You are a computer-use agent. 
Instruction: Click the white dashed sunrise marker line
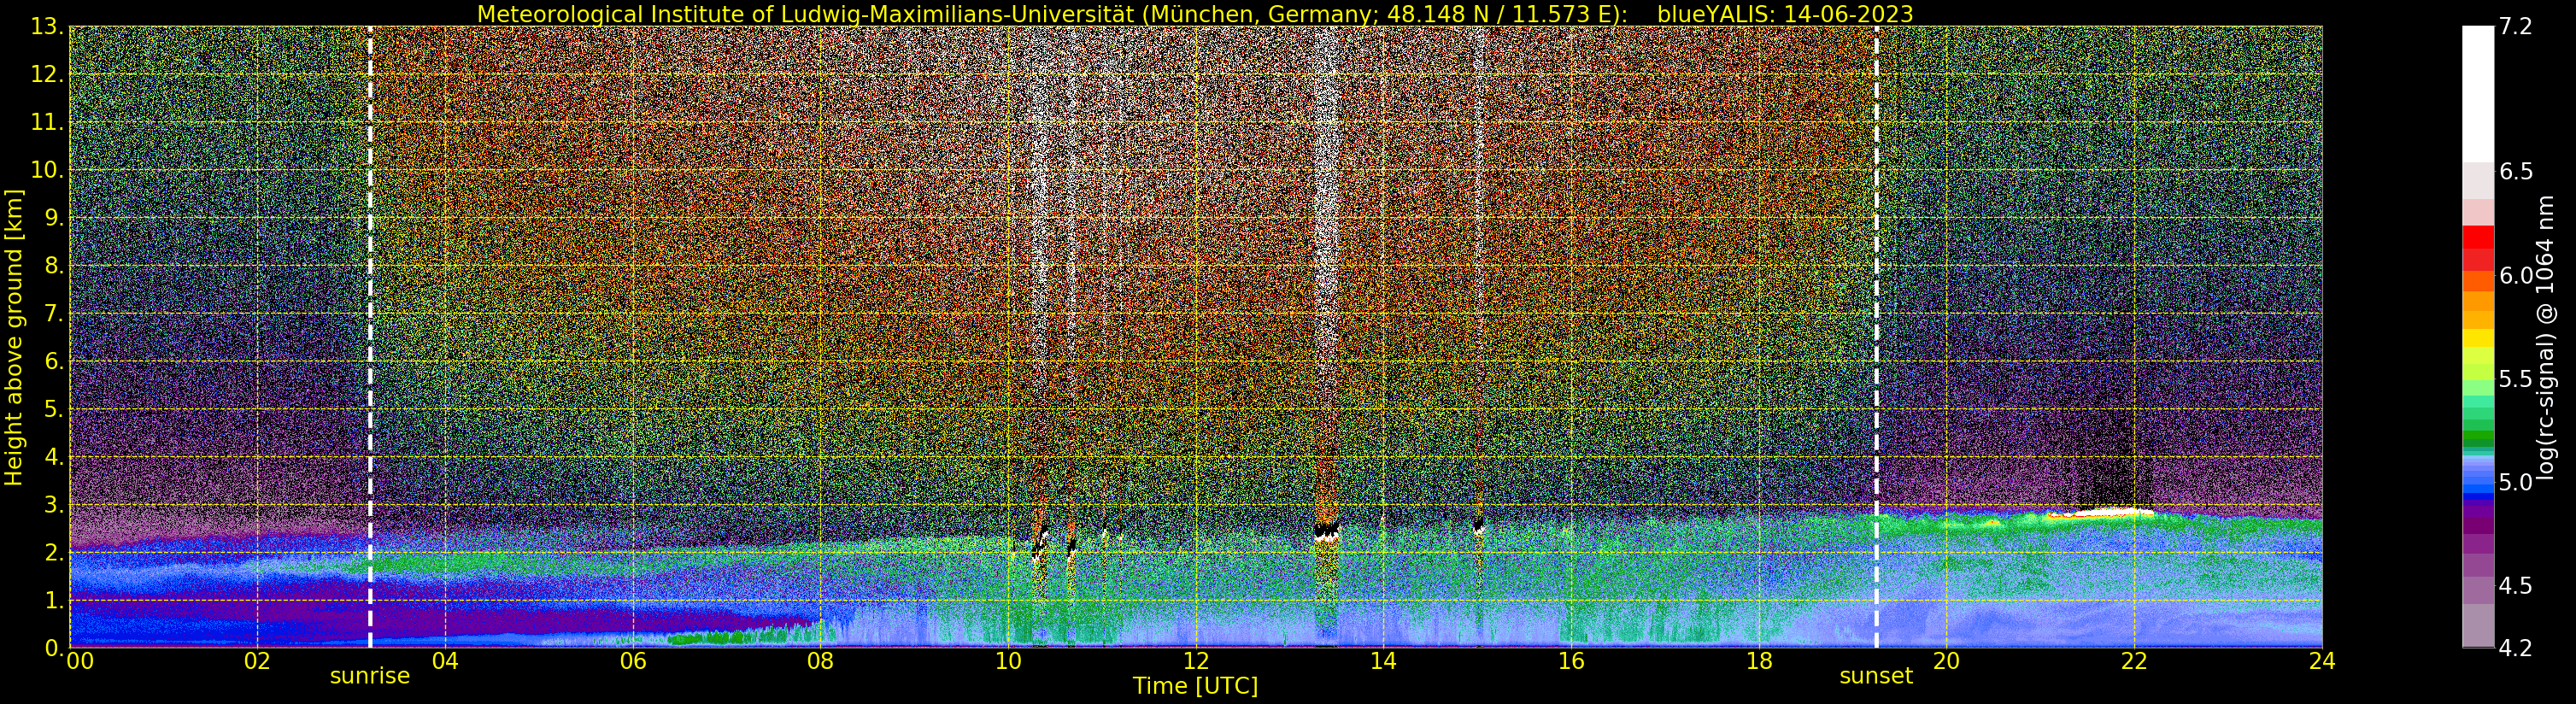370,337
